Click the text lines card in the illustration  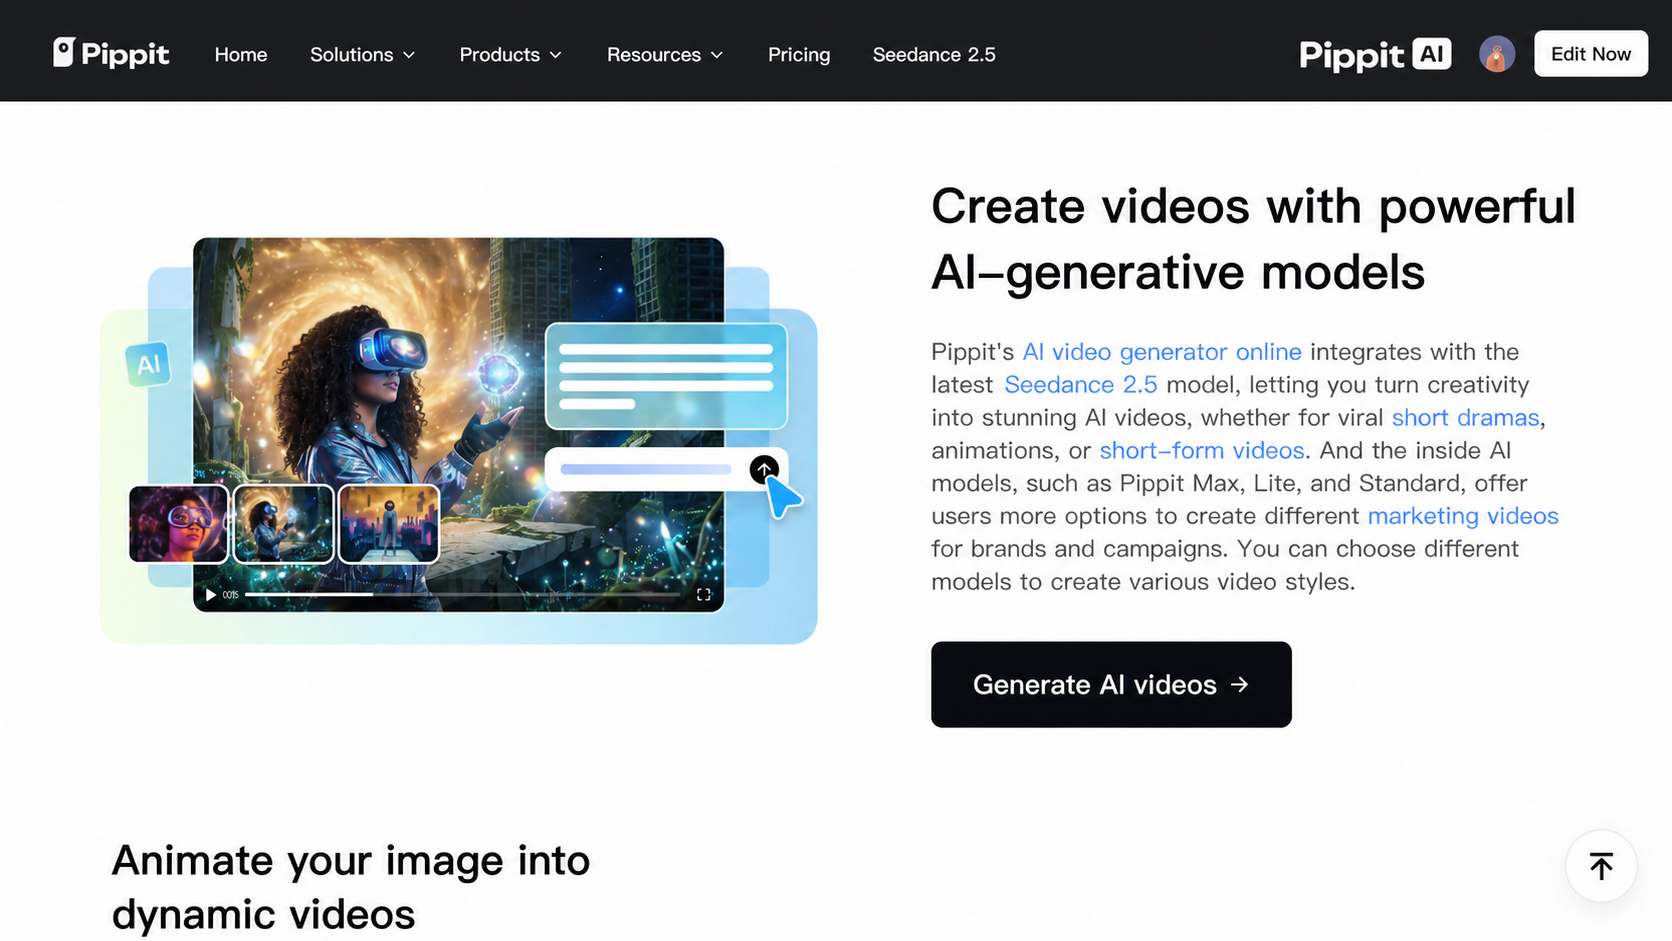666,376
